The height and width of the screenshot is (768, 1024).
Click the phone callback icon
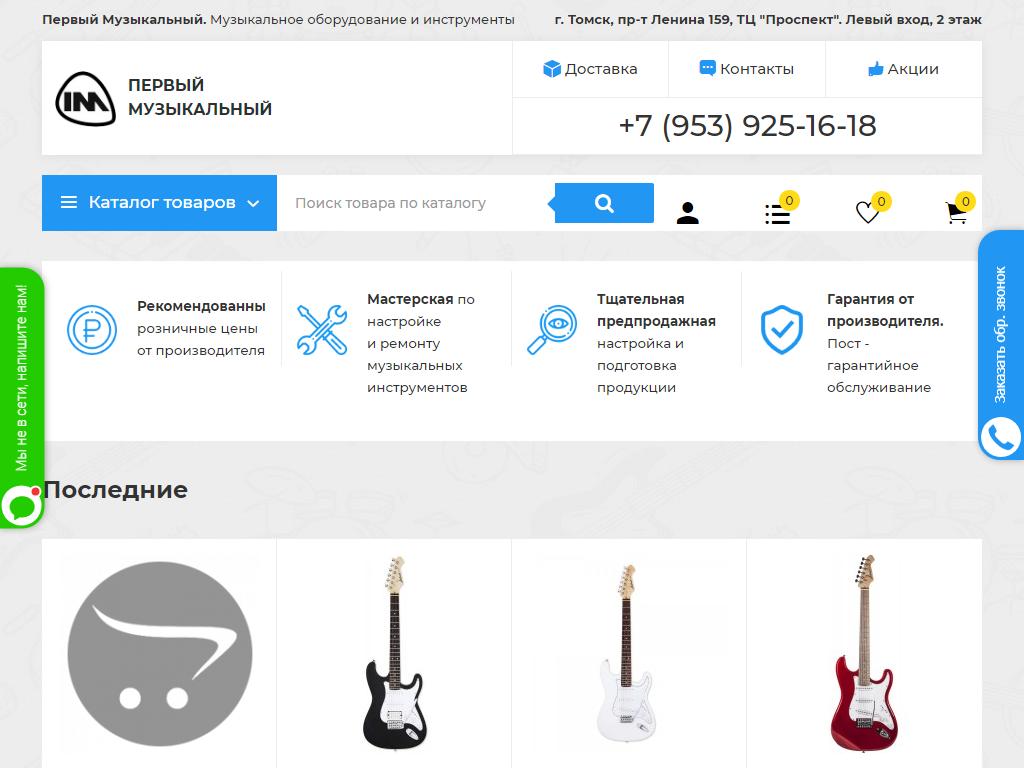[x=1000, y=438]
